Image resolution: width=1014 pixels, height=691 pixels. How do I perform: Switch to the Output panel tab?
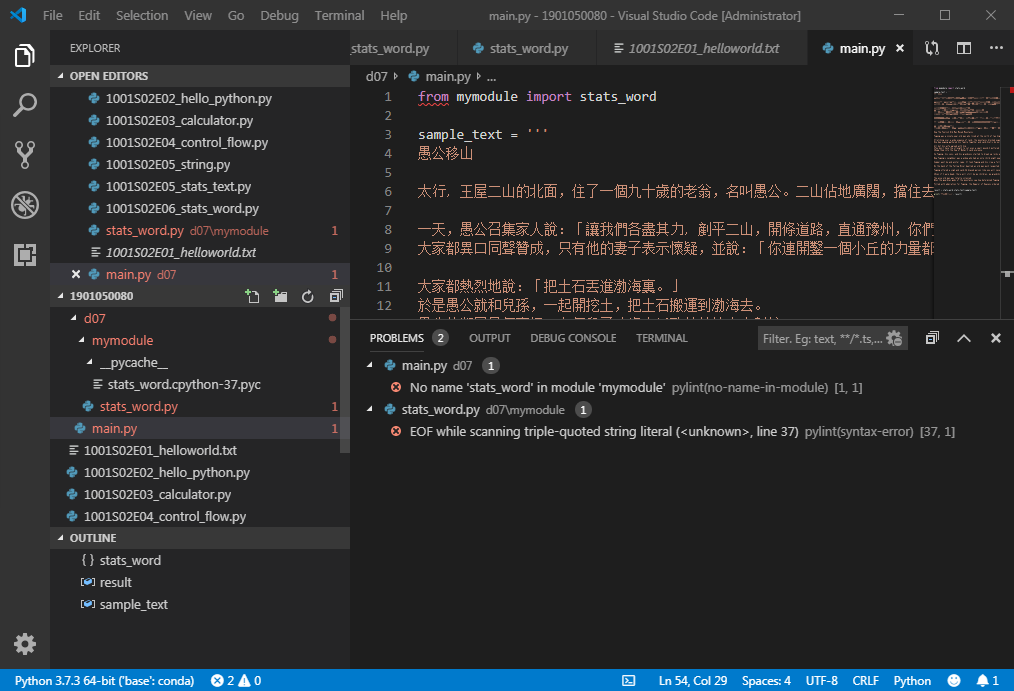(490, 338)
